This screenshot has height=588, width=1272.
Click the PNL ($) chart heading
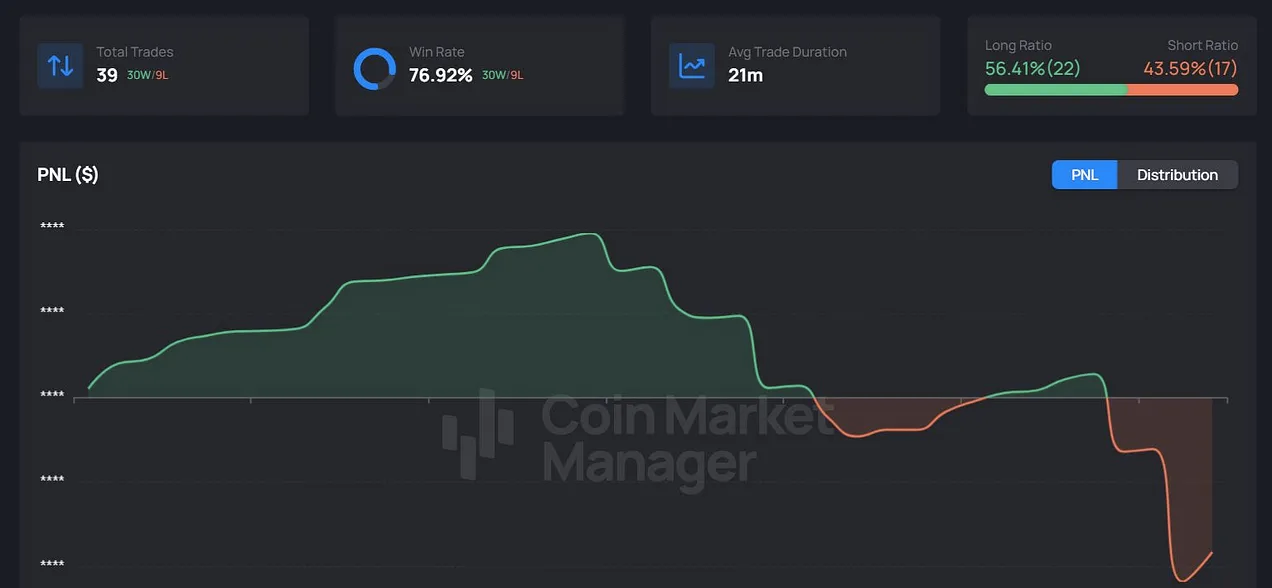tap(68, 175)
